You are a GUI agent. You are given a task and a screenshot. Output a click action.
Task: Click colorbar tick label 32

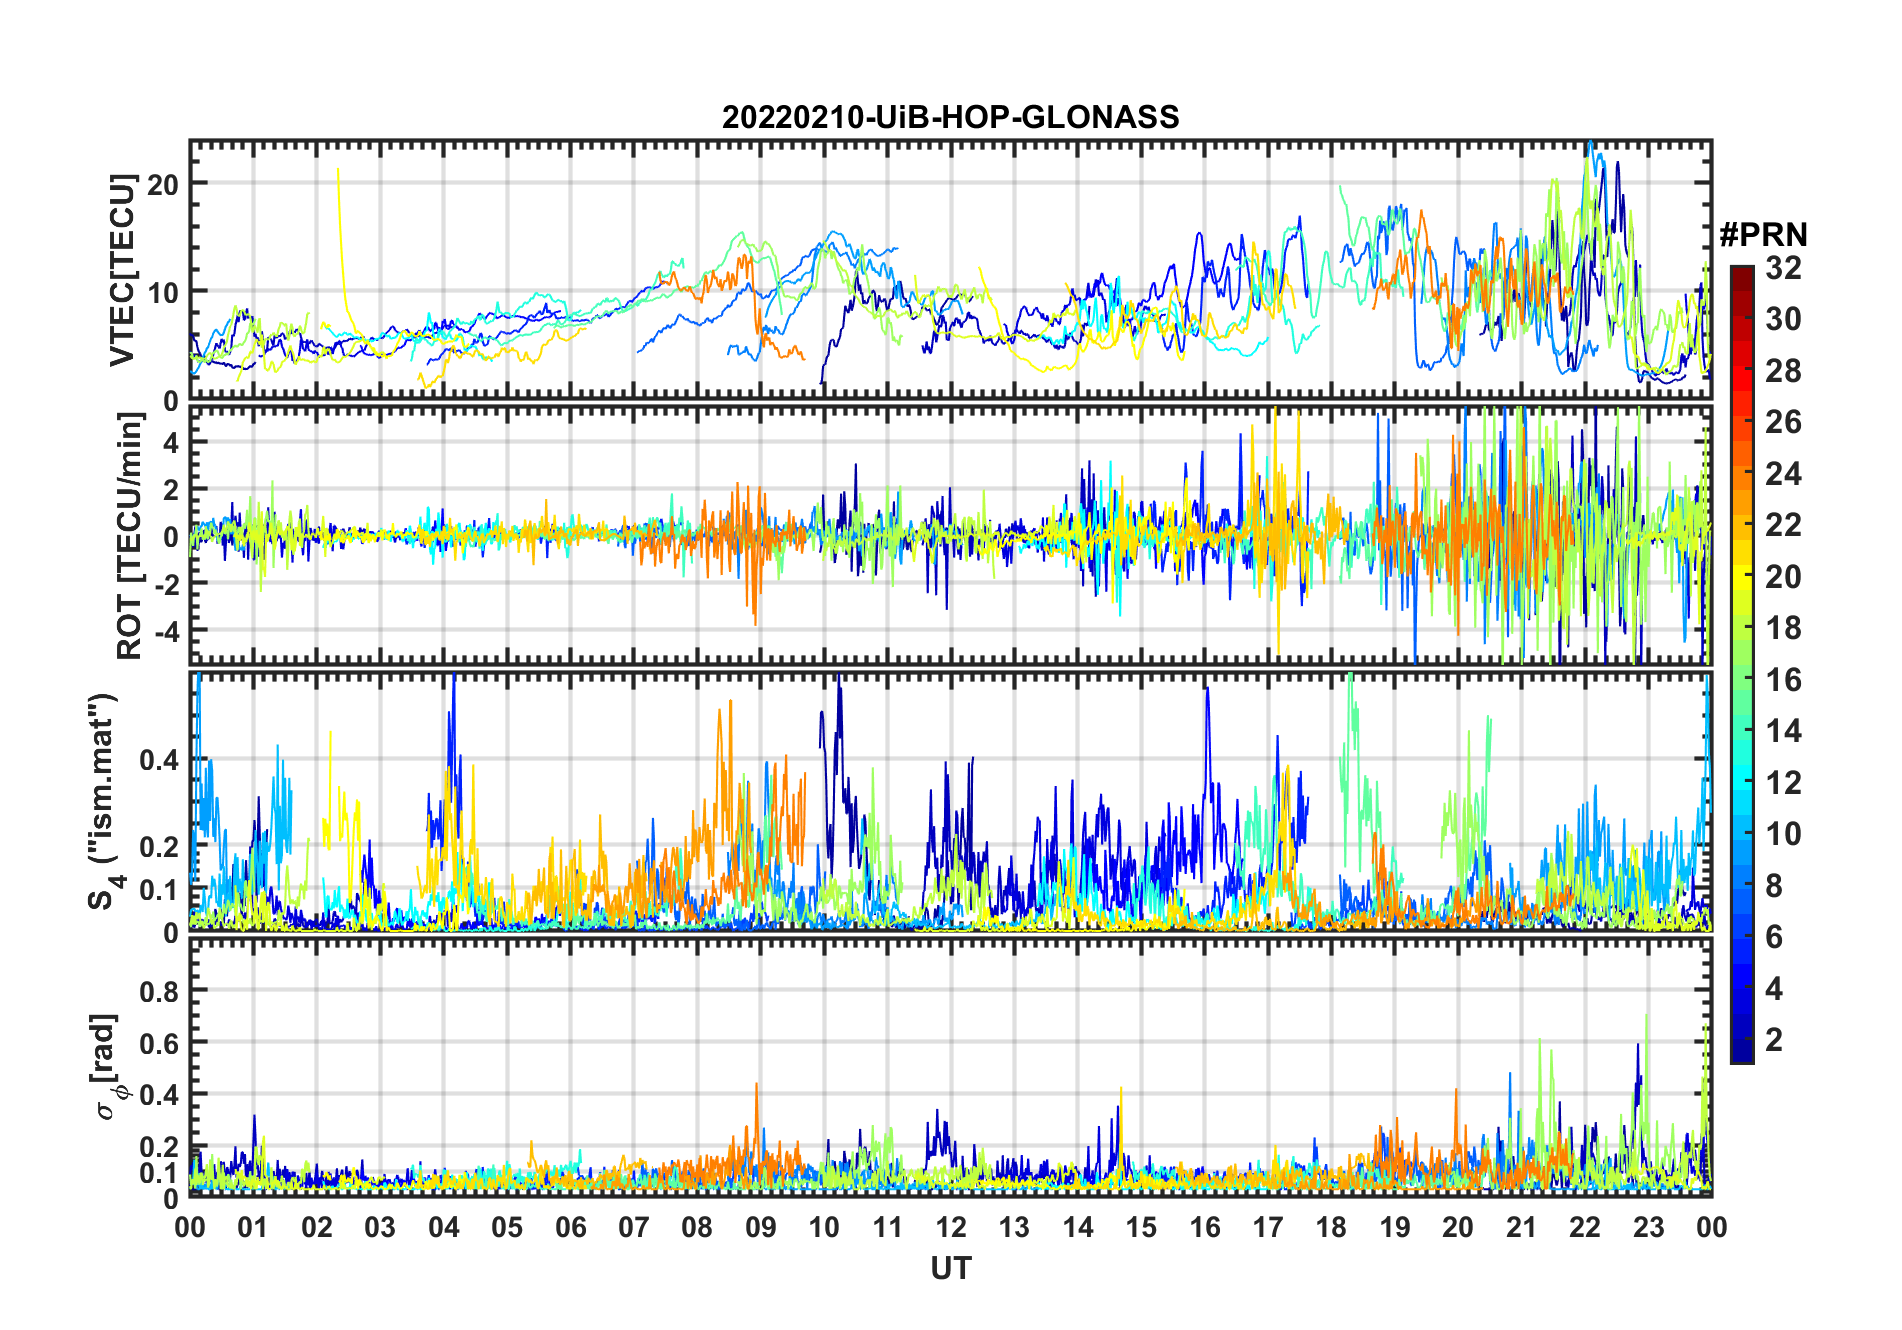tap(1783, 268)
